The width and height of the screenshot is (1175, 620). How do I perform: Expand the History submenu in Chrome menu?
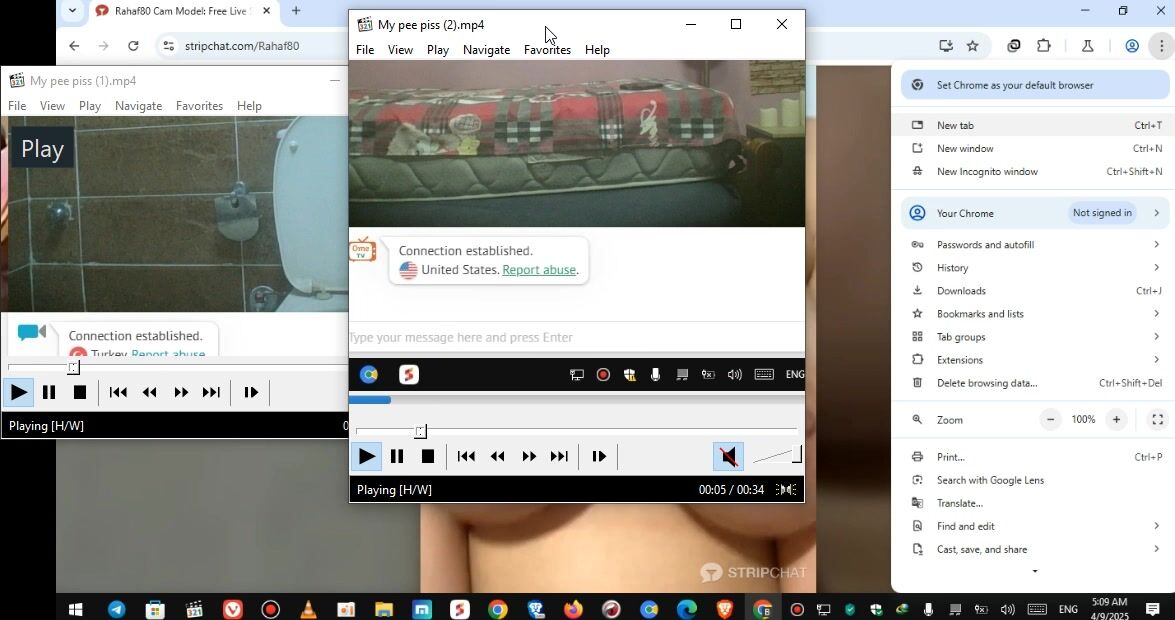[1156, 268]
